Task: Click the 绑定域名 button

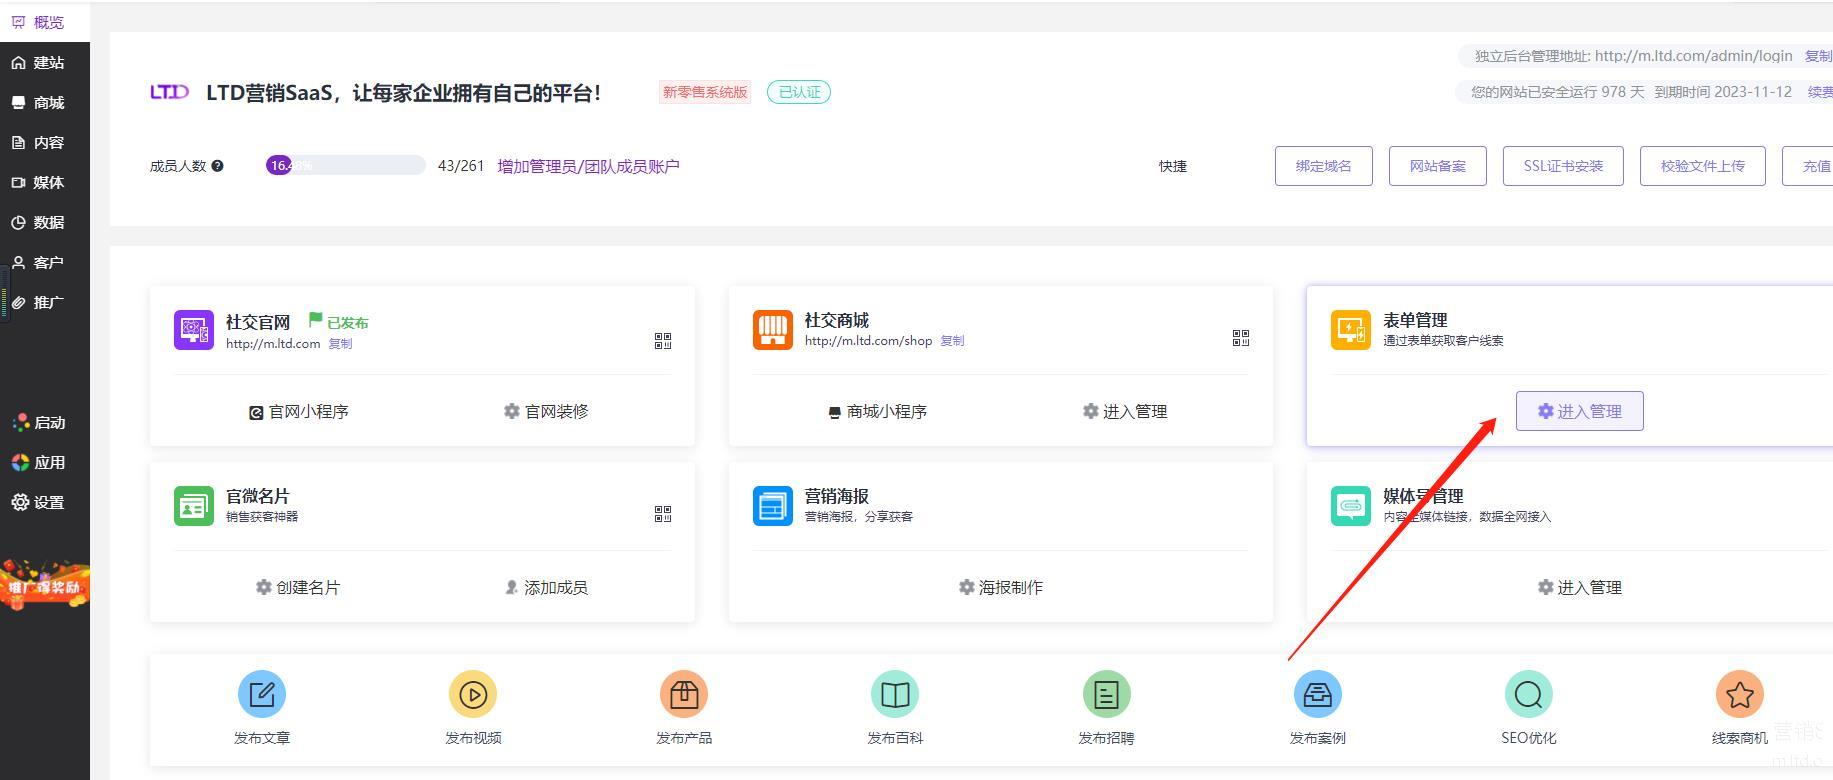Action: (1323, 166)
